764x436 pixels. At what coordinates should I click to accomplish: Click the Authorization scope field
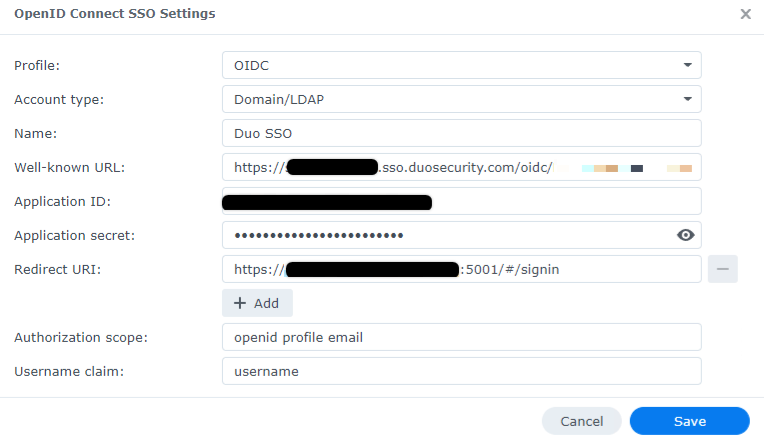pyautogui.click(x=461, y=337)
